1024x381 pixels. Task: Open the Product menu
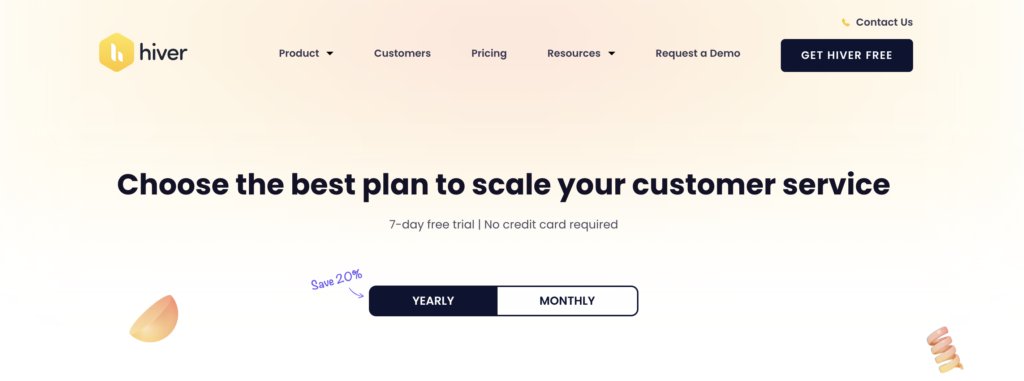click(x=299, y=54)
